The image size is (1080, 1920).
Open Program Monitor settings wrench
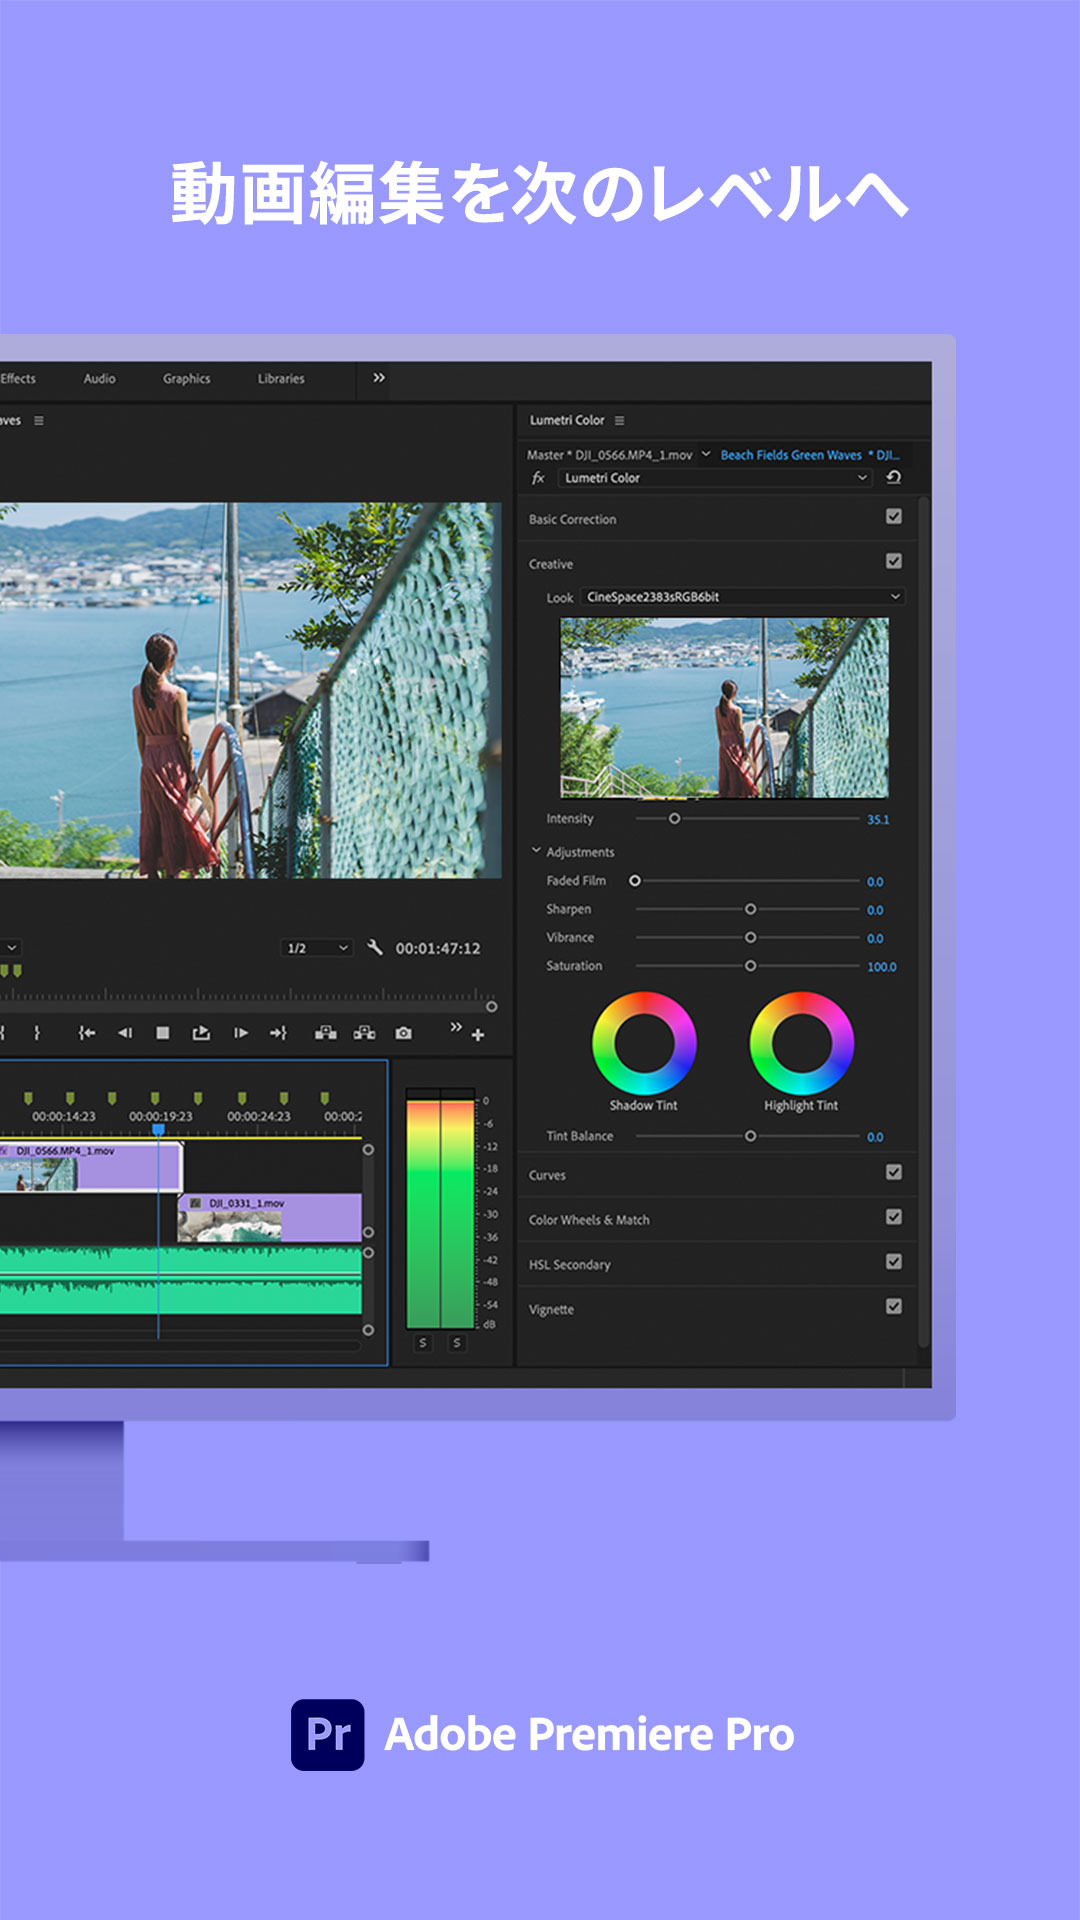[375, 947]
